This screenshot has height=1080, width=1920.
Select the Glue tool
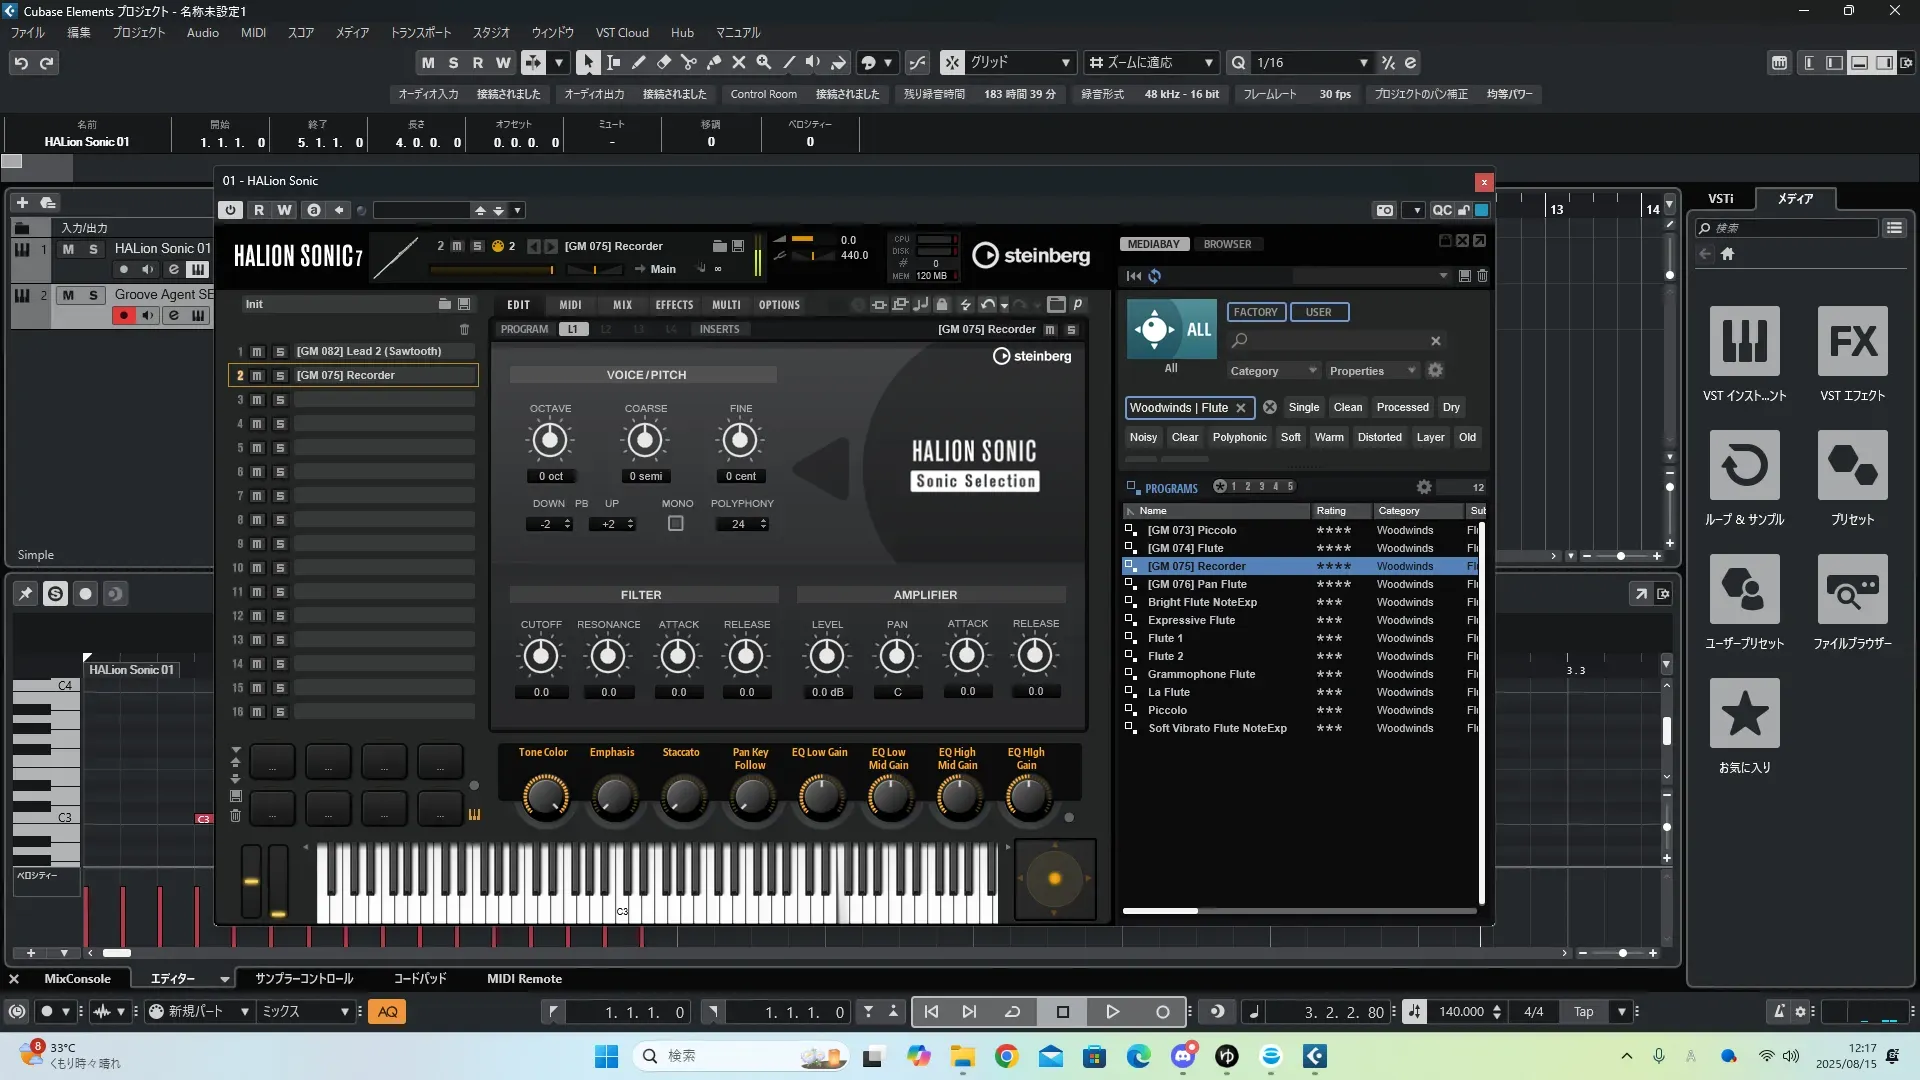[x=714, y=62]
